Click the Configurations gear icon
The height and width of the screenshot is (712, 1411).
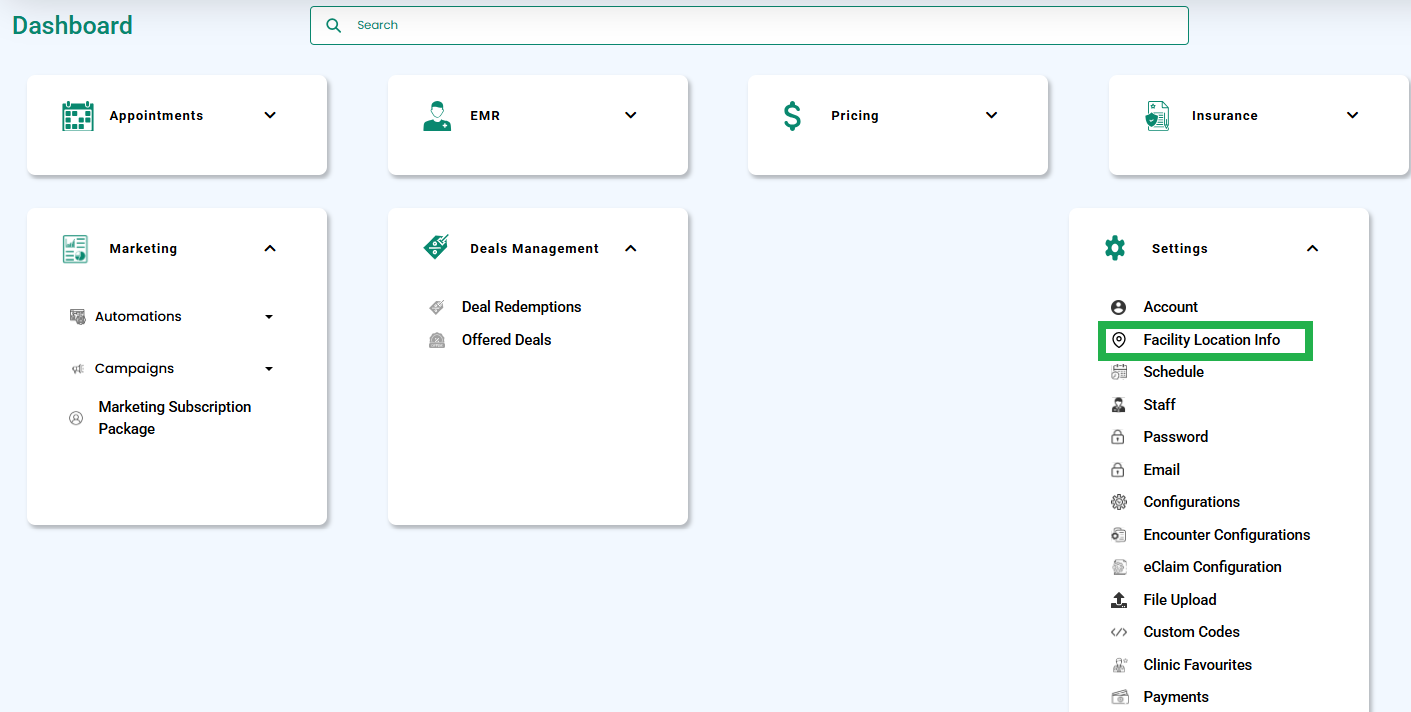[x=1119, y=502]
